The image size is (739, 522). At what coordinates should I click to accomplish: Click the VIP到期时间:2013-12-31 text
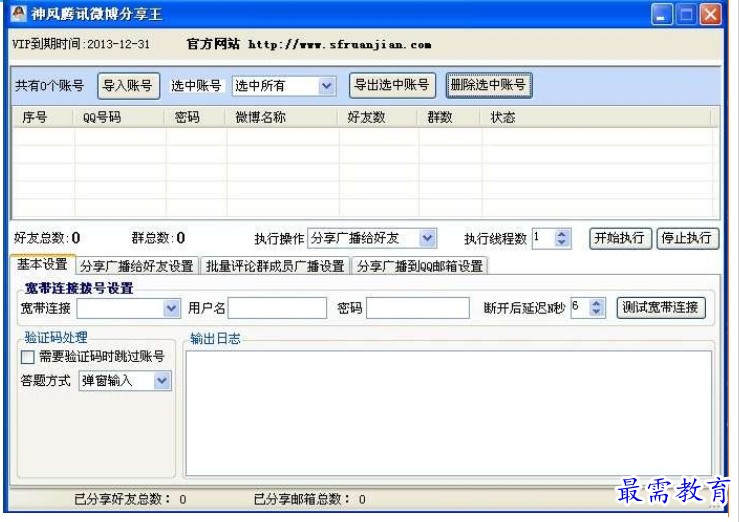81,44
